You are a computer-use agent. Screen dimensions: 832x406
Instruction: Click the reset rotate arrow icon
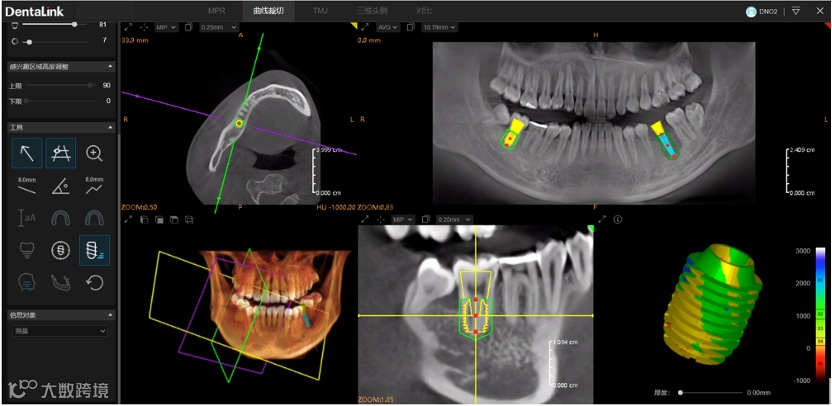point(94,282)
